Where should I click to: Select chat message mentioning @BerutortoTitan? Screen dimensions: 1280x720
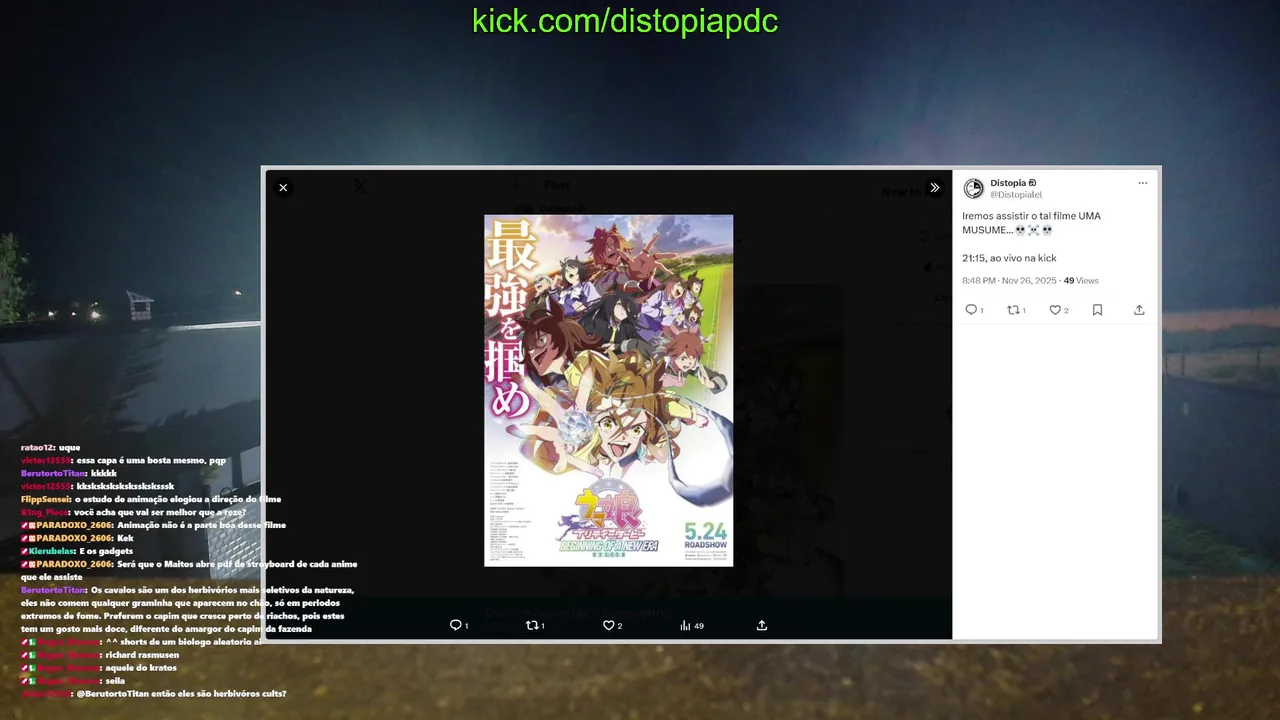pos(181,694)
